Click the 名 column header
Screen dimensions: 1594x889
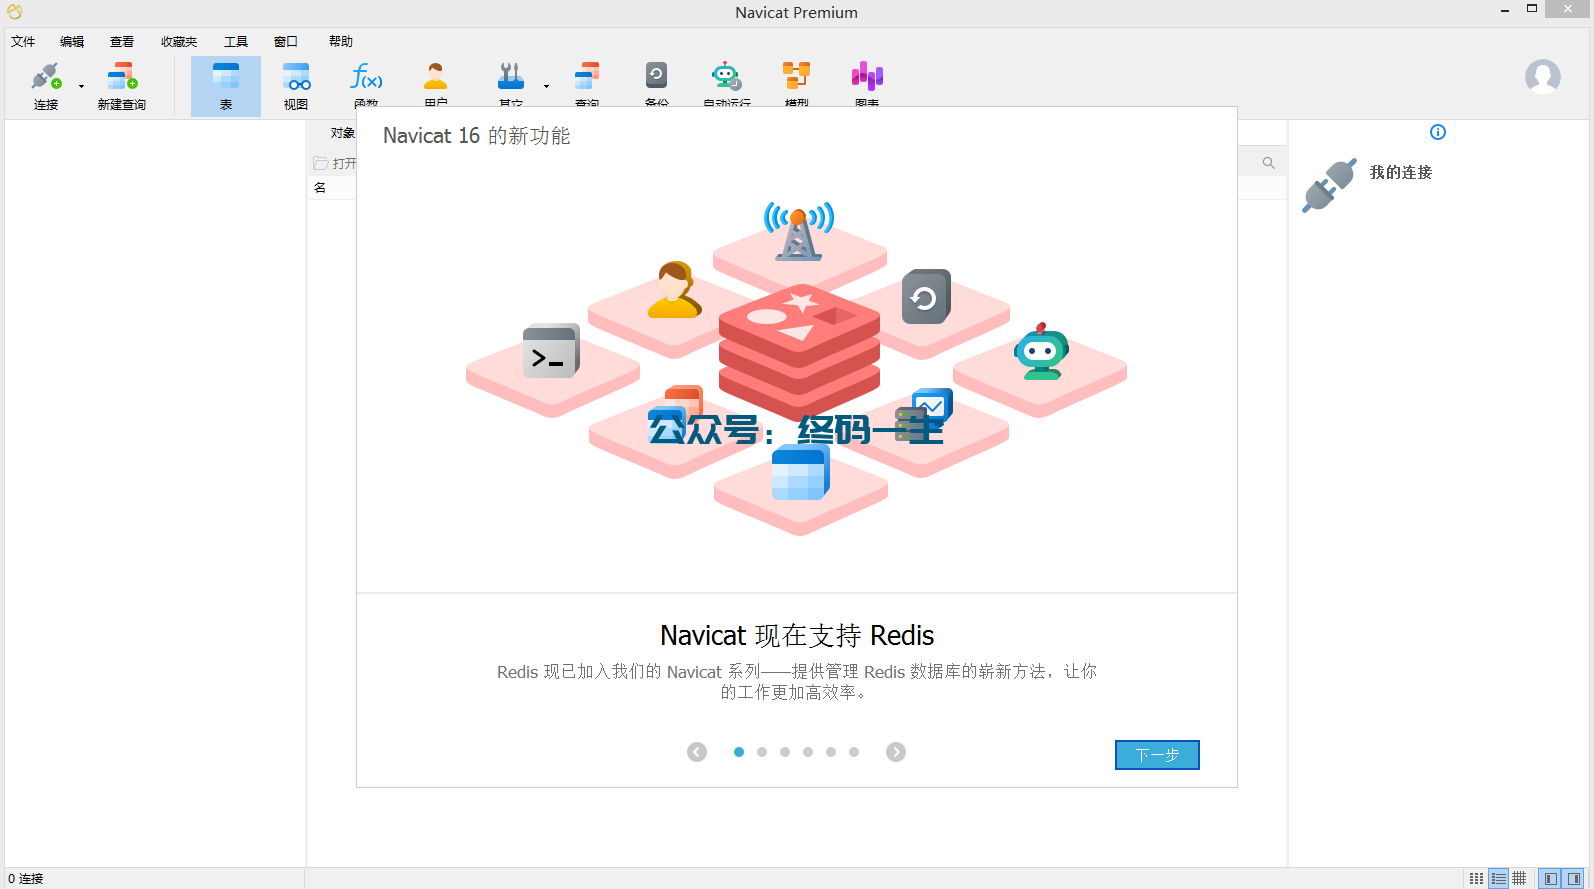point(320,187)
